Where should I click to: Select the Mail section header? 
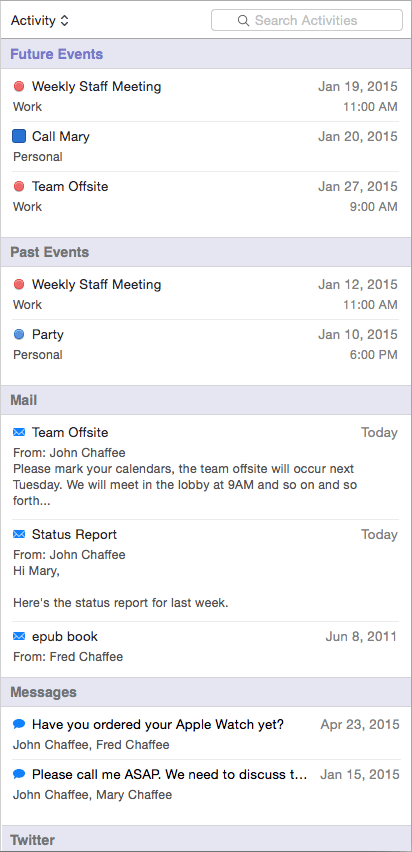(206, 400)
